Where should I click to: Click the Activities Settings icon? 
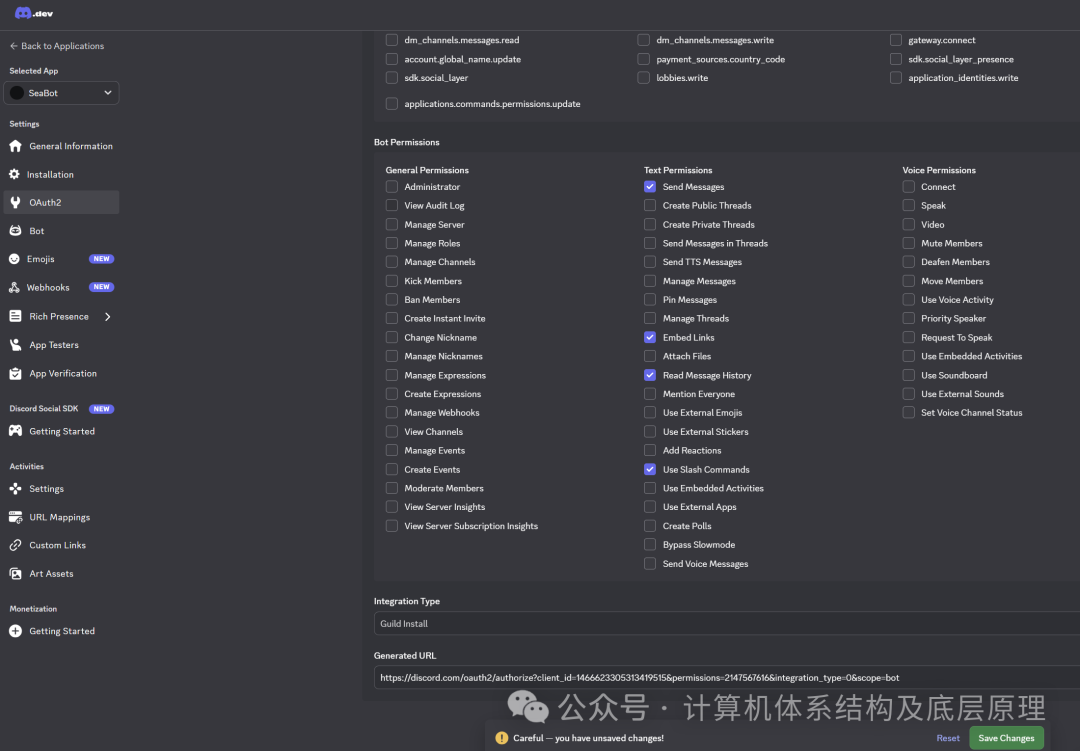[15, 488]
